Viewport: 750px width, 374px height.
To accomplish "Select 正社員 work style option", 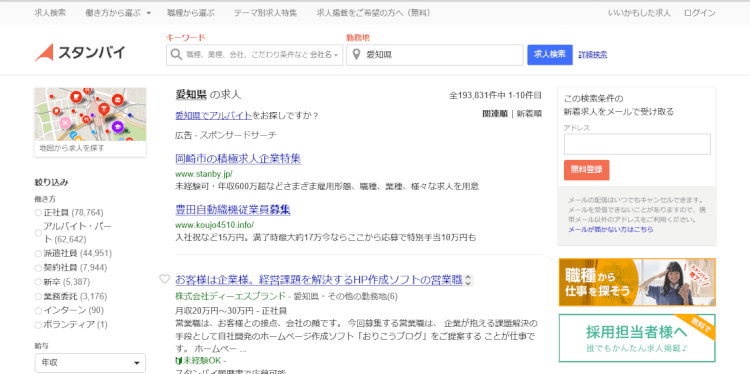I will pyautogui.click(x=38, y=212).
